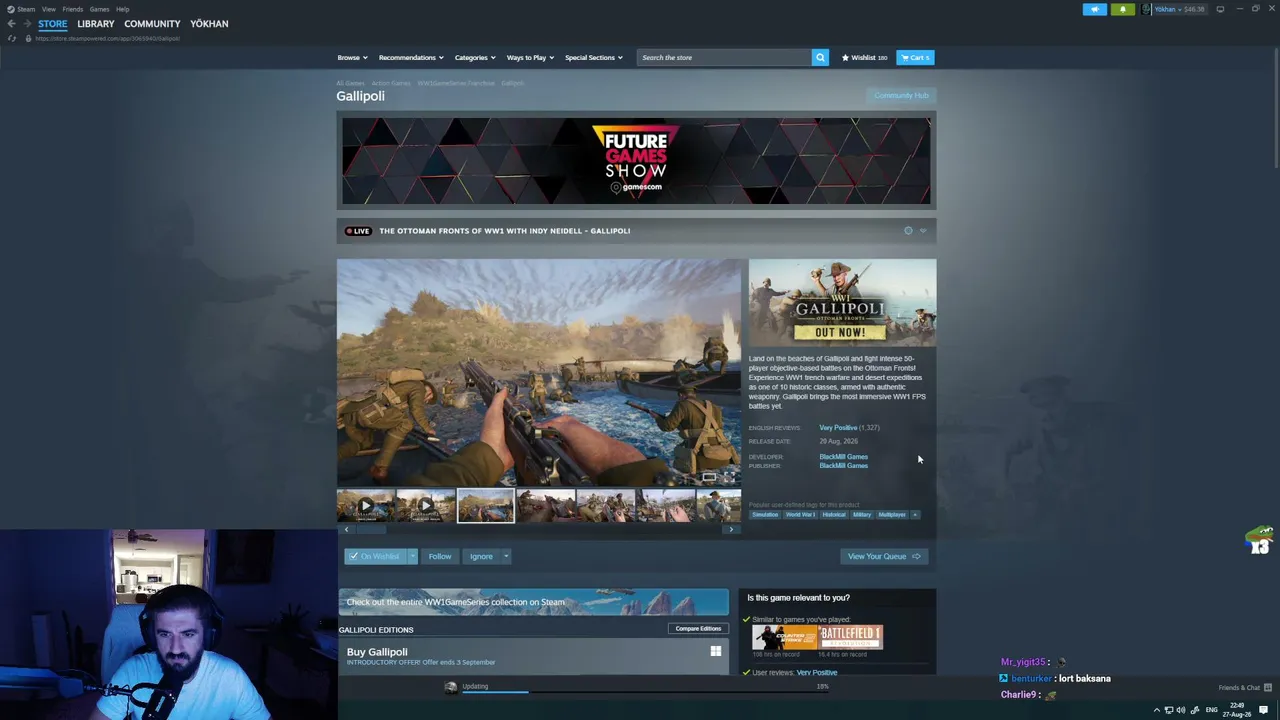Open the Wishlist
The height and width of the screenshot is (720, 1280).
coord(864,58)
